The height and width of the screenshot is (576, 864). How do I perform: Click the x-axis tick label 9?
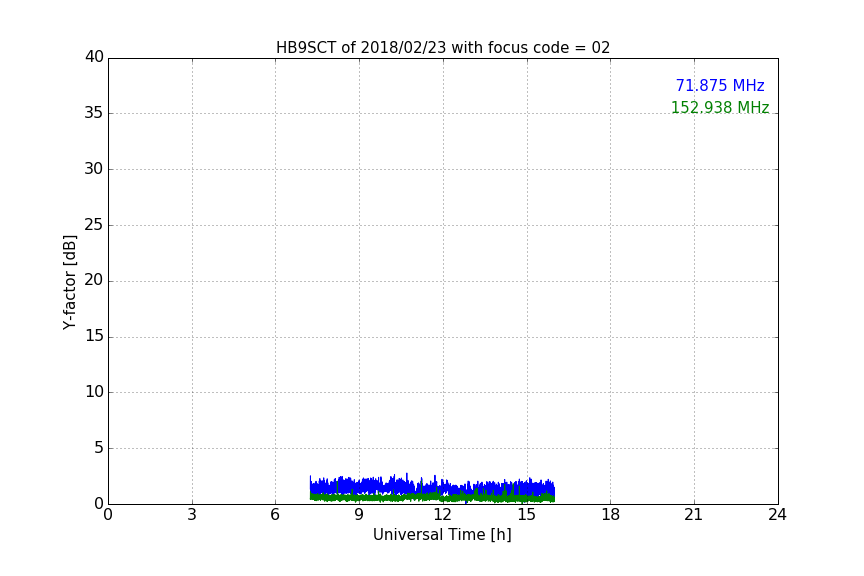click(359, 515)
